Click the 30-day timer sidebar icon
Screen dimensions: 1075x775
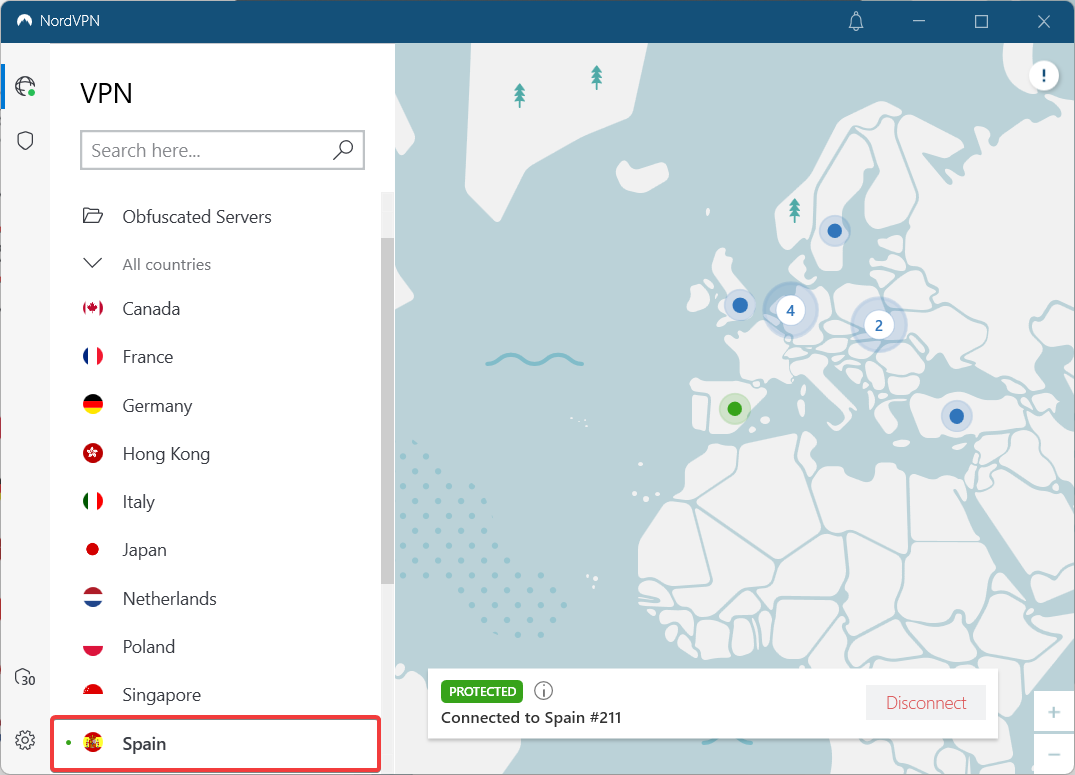25,678
